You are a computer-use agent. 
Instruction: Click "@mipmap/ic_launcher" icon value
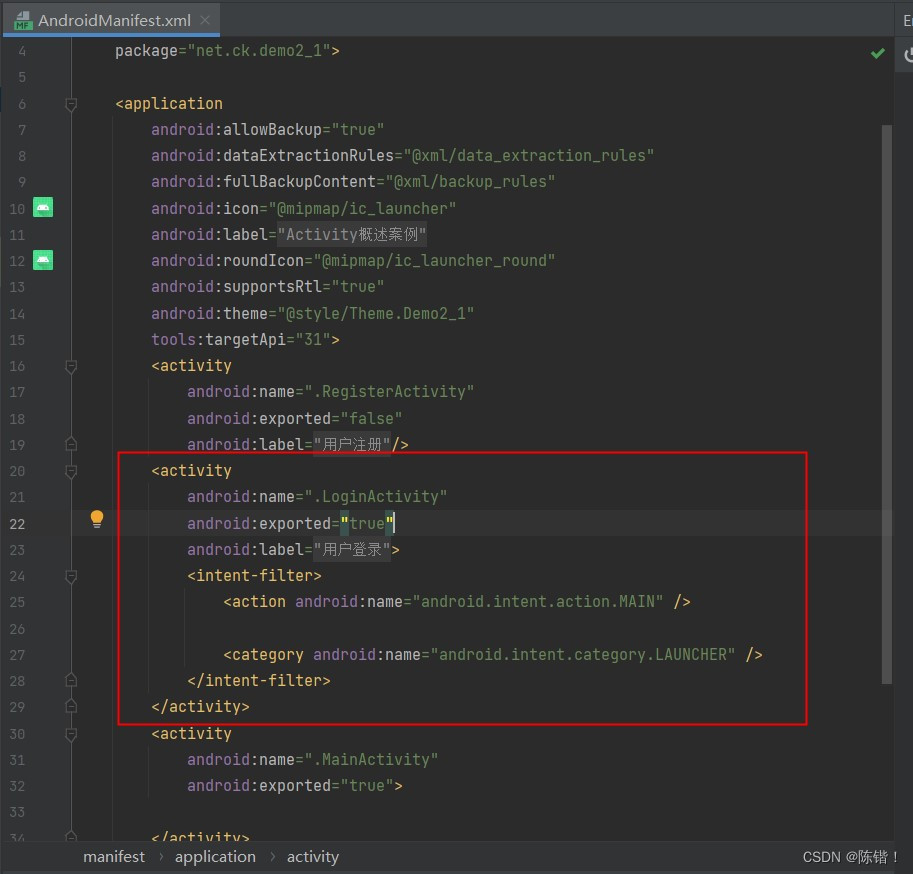(x=362, y=208)
